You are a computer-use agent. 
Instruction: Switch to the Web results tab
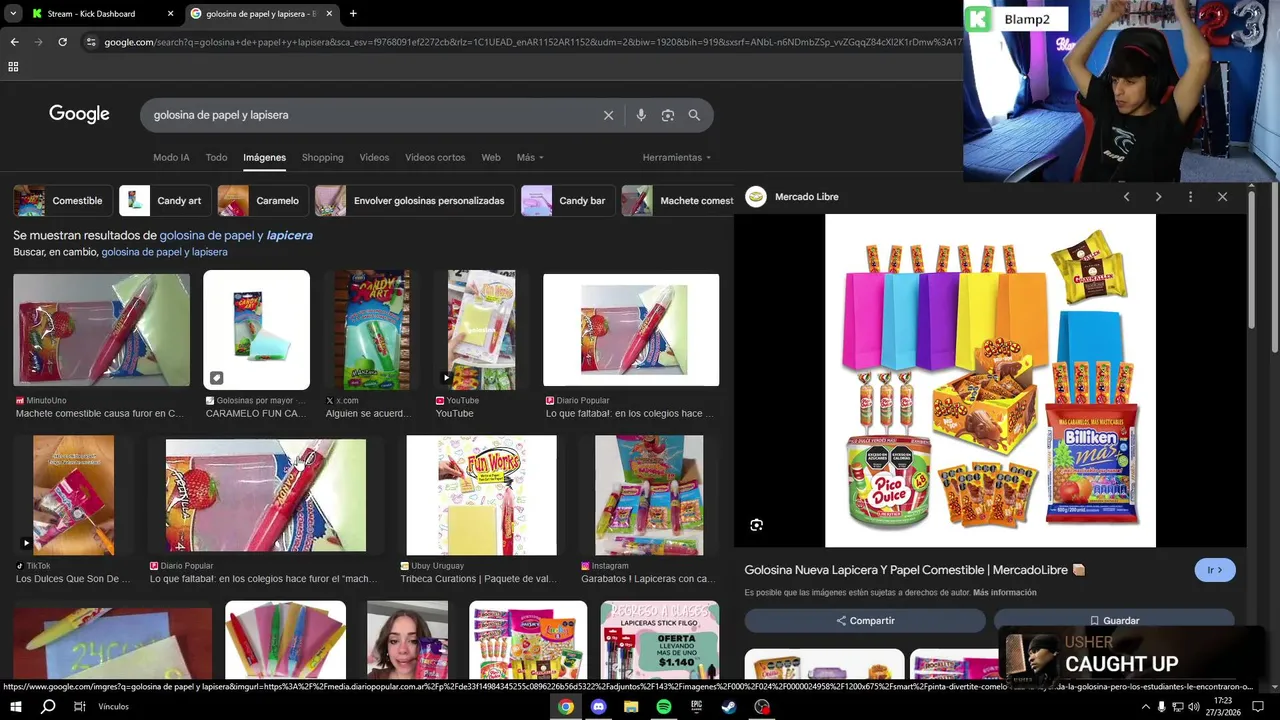click(490, 157)
